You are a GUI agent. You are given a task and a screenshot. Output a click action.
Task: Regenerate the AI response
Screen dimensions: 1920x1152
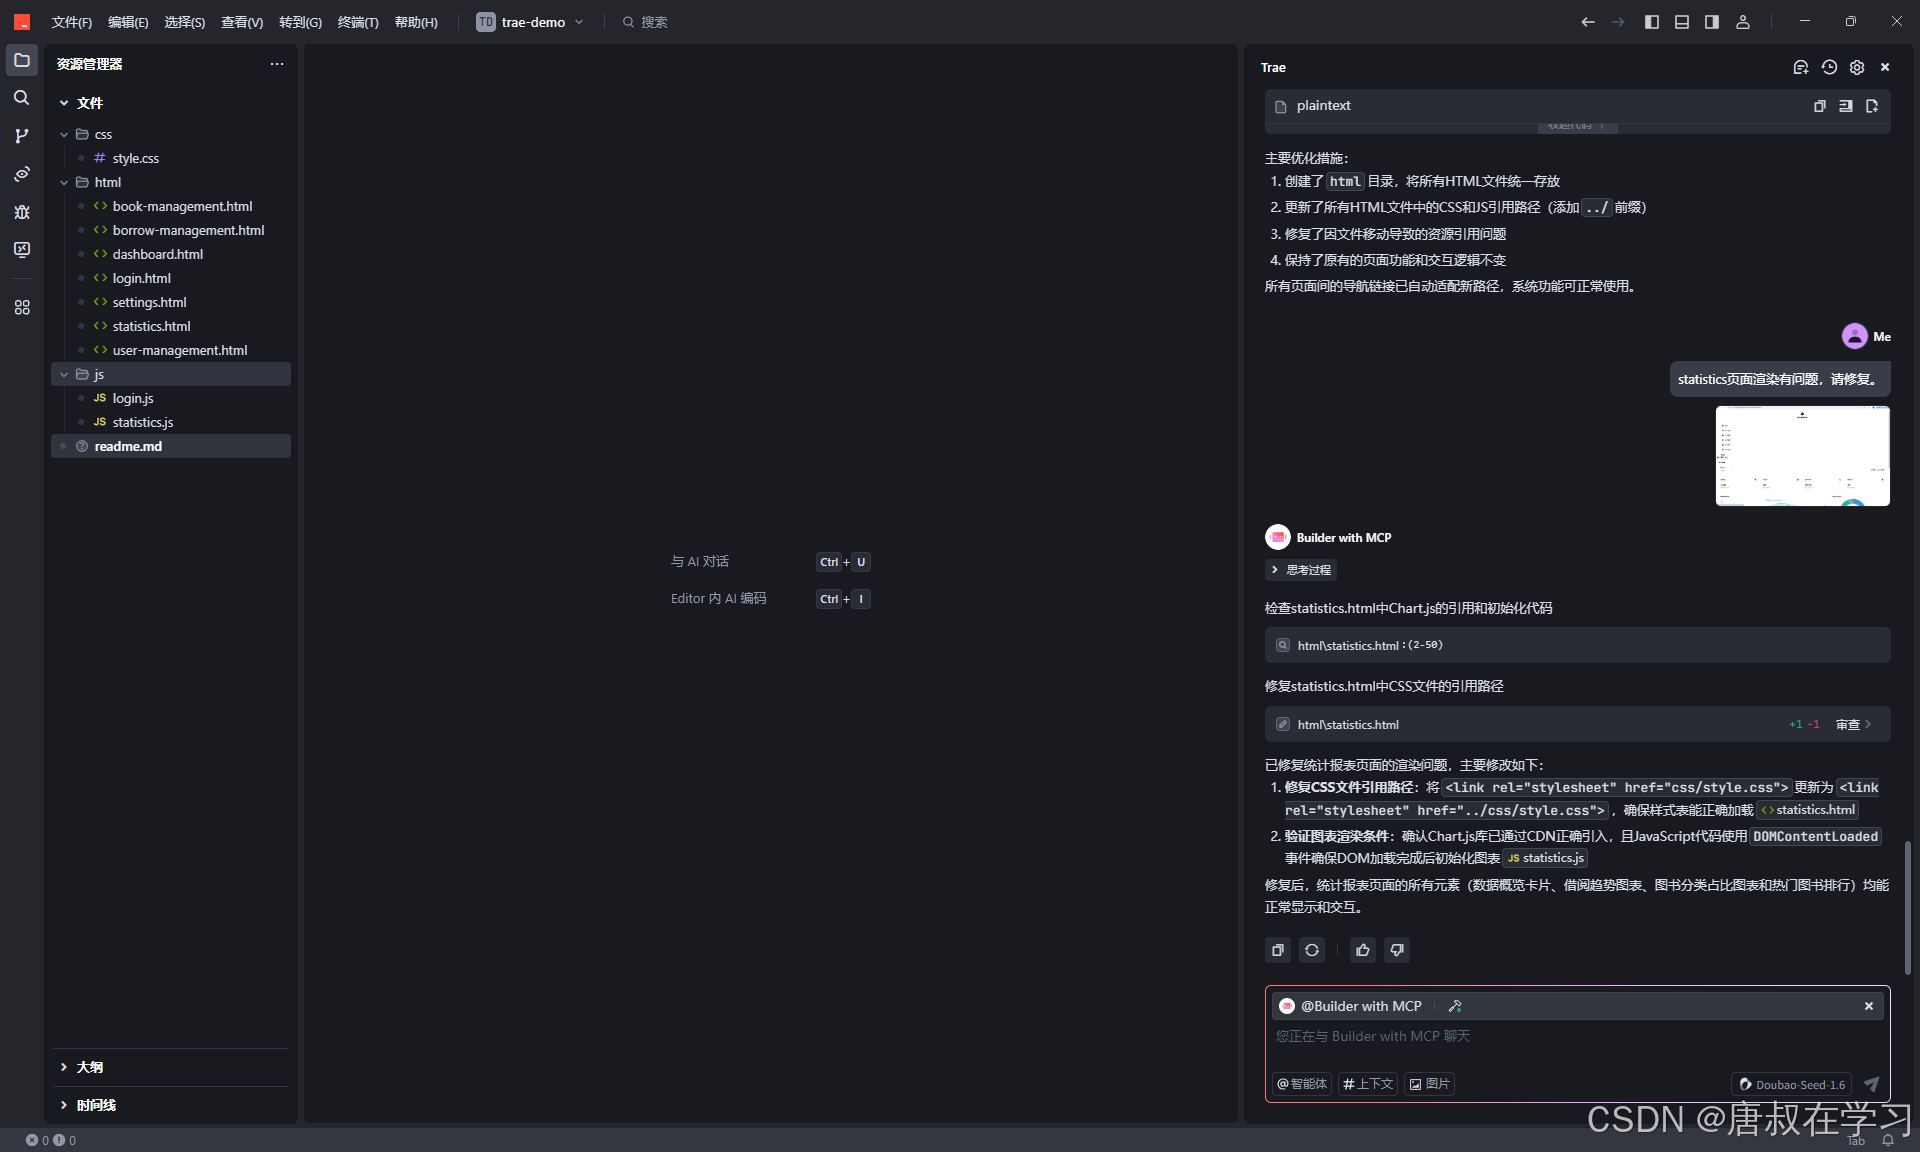click(1312, 950)
